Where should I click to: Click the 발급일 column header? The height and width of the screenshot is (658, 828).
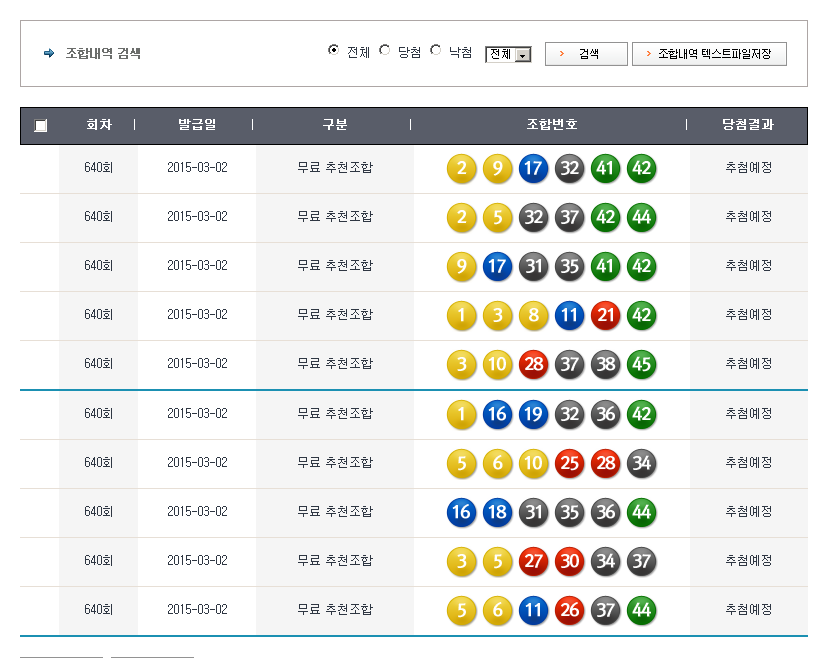click(196, 125)
